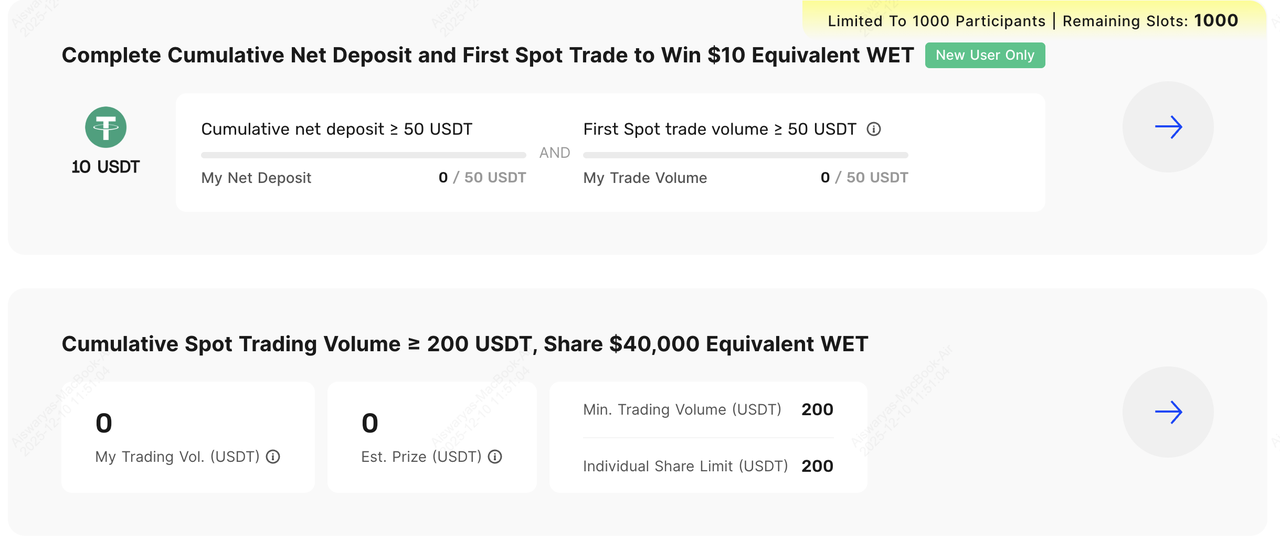This screenshot has height=541, width=1280.
Task: Click the Min. Trading Volume row
Action: point(707,410)
